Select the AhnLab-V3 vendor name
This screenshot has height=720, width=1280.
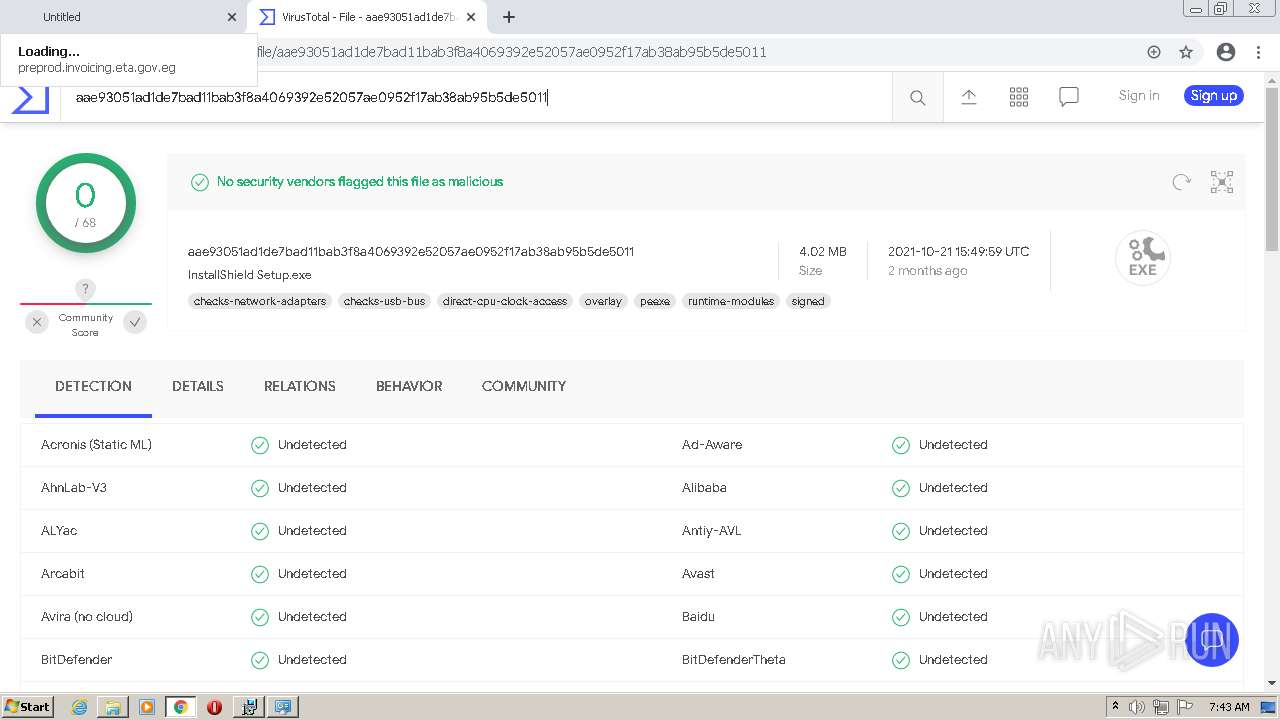[x=74, y=488]
